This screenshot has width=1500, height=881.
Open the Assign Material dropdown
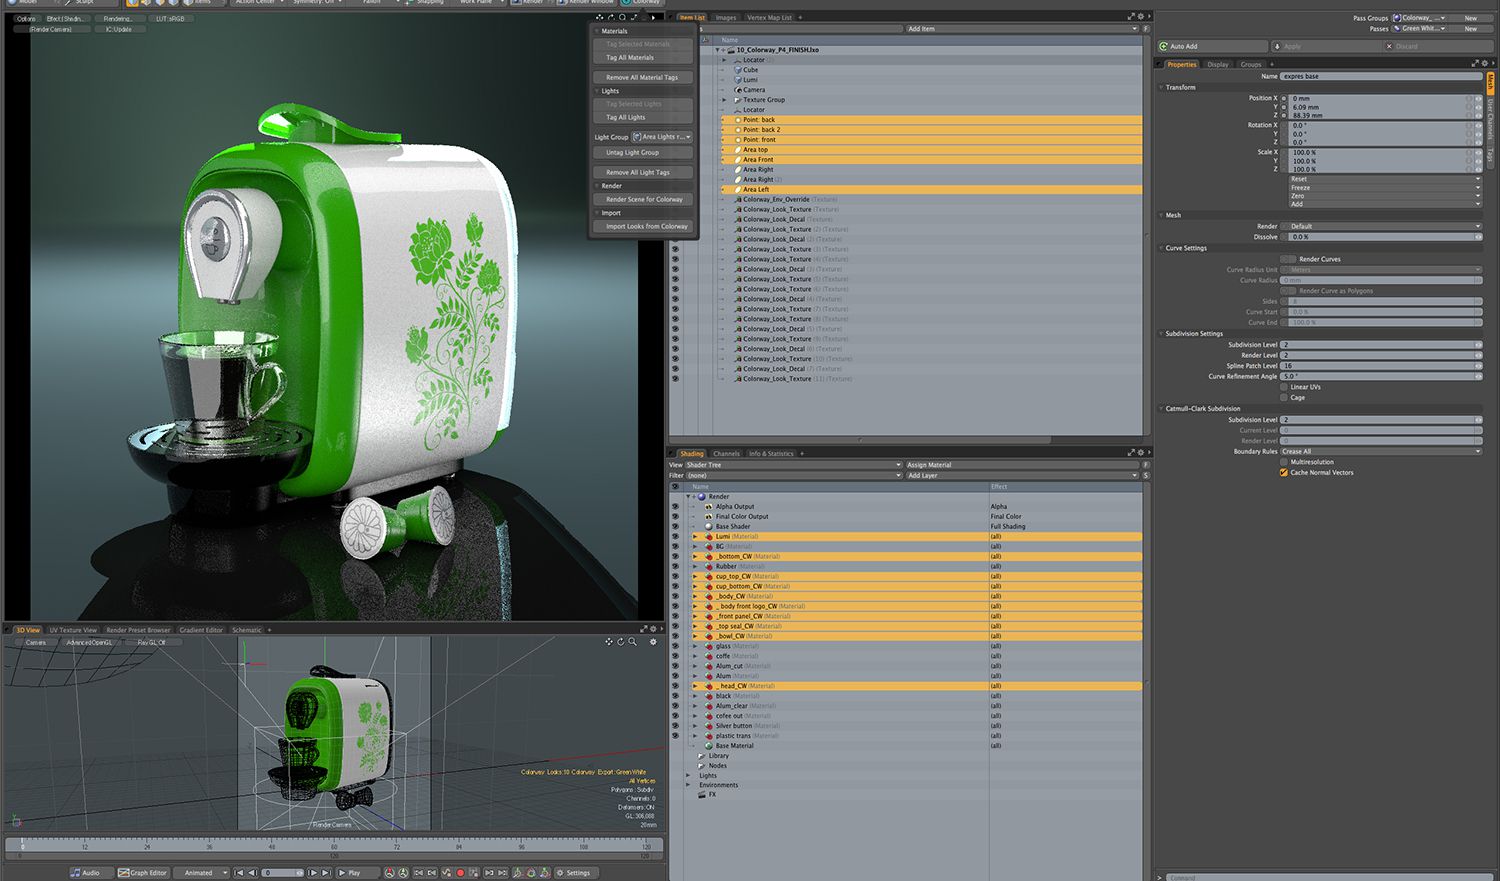click(1022, 465)
